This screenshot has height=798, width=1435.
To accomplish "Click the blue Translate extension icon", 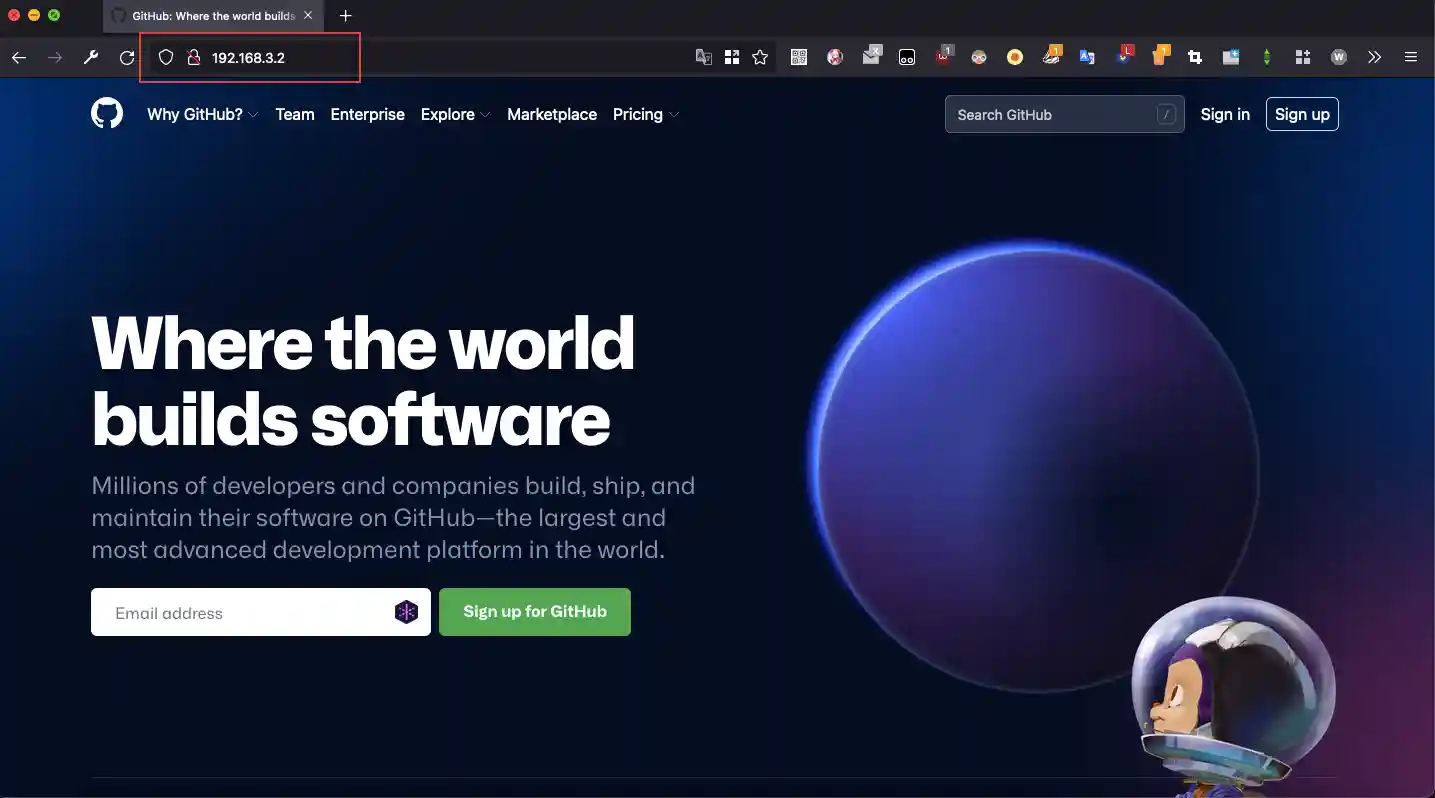I will coord(1087,58).
